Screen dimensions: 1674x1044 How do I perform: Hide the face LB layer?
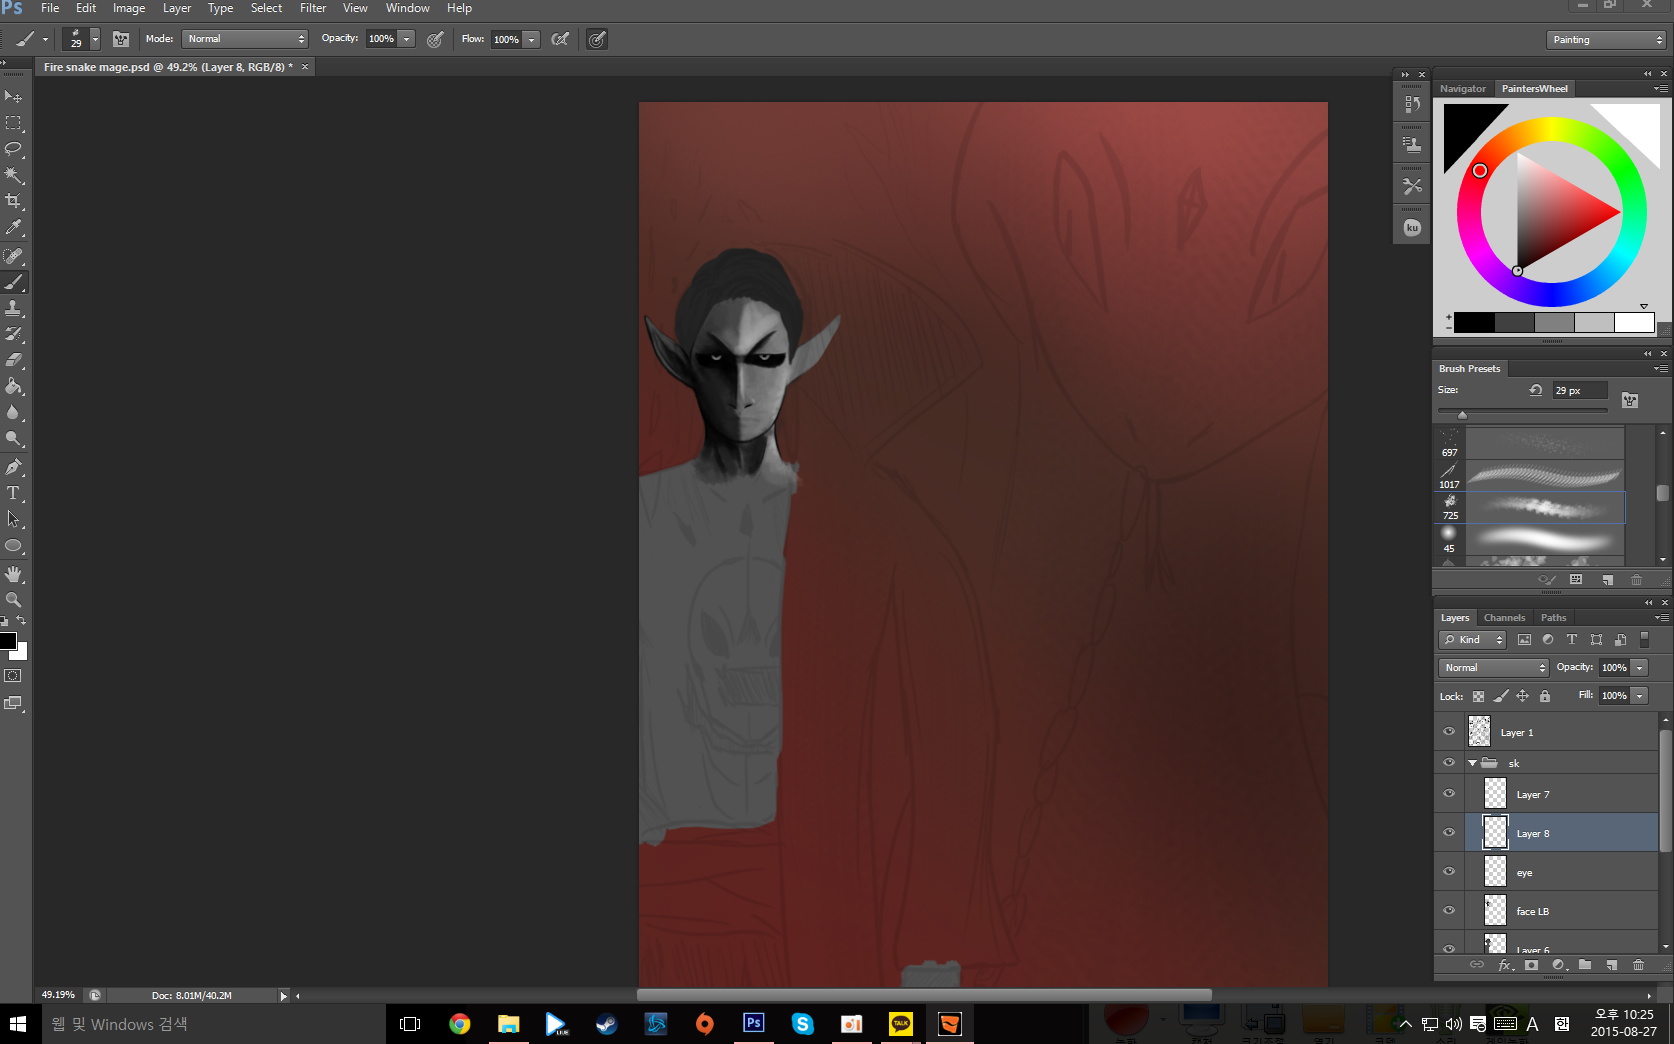[1449, 911]
